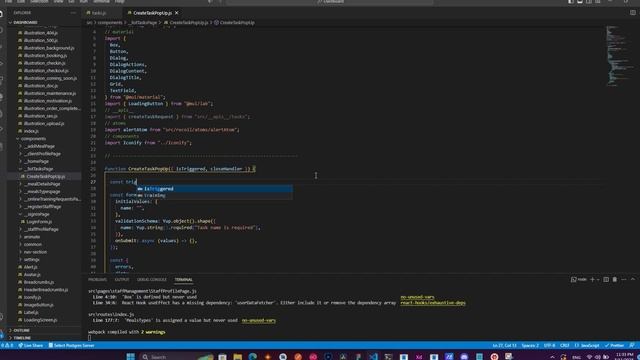Open terminal shell selector labeled node

pos(579,280)
